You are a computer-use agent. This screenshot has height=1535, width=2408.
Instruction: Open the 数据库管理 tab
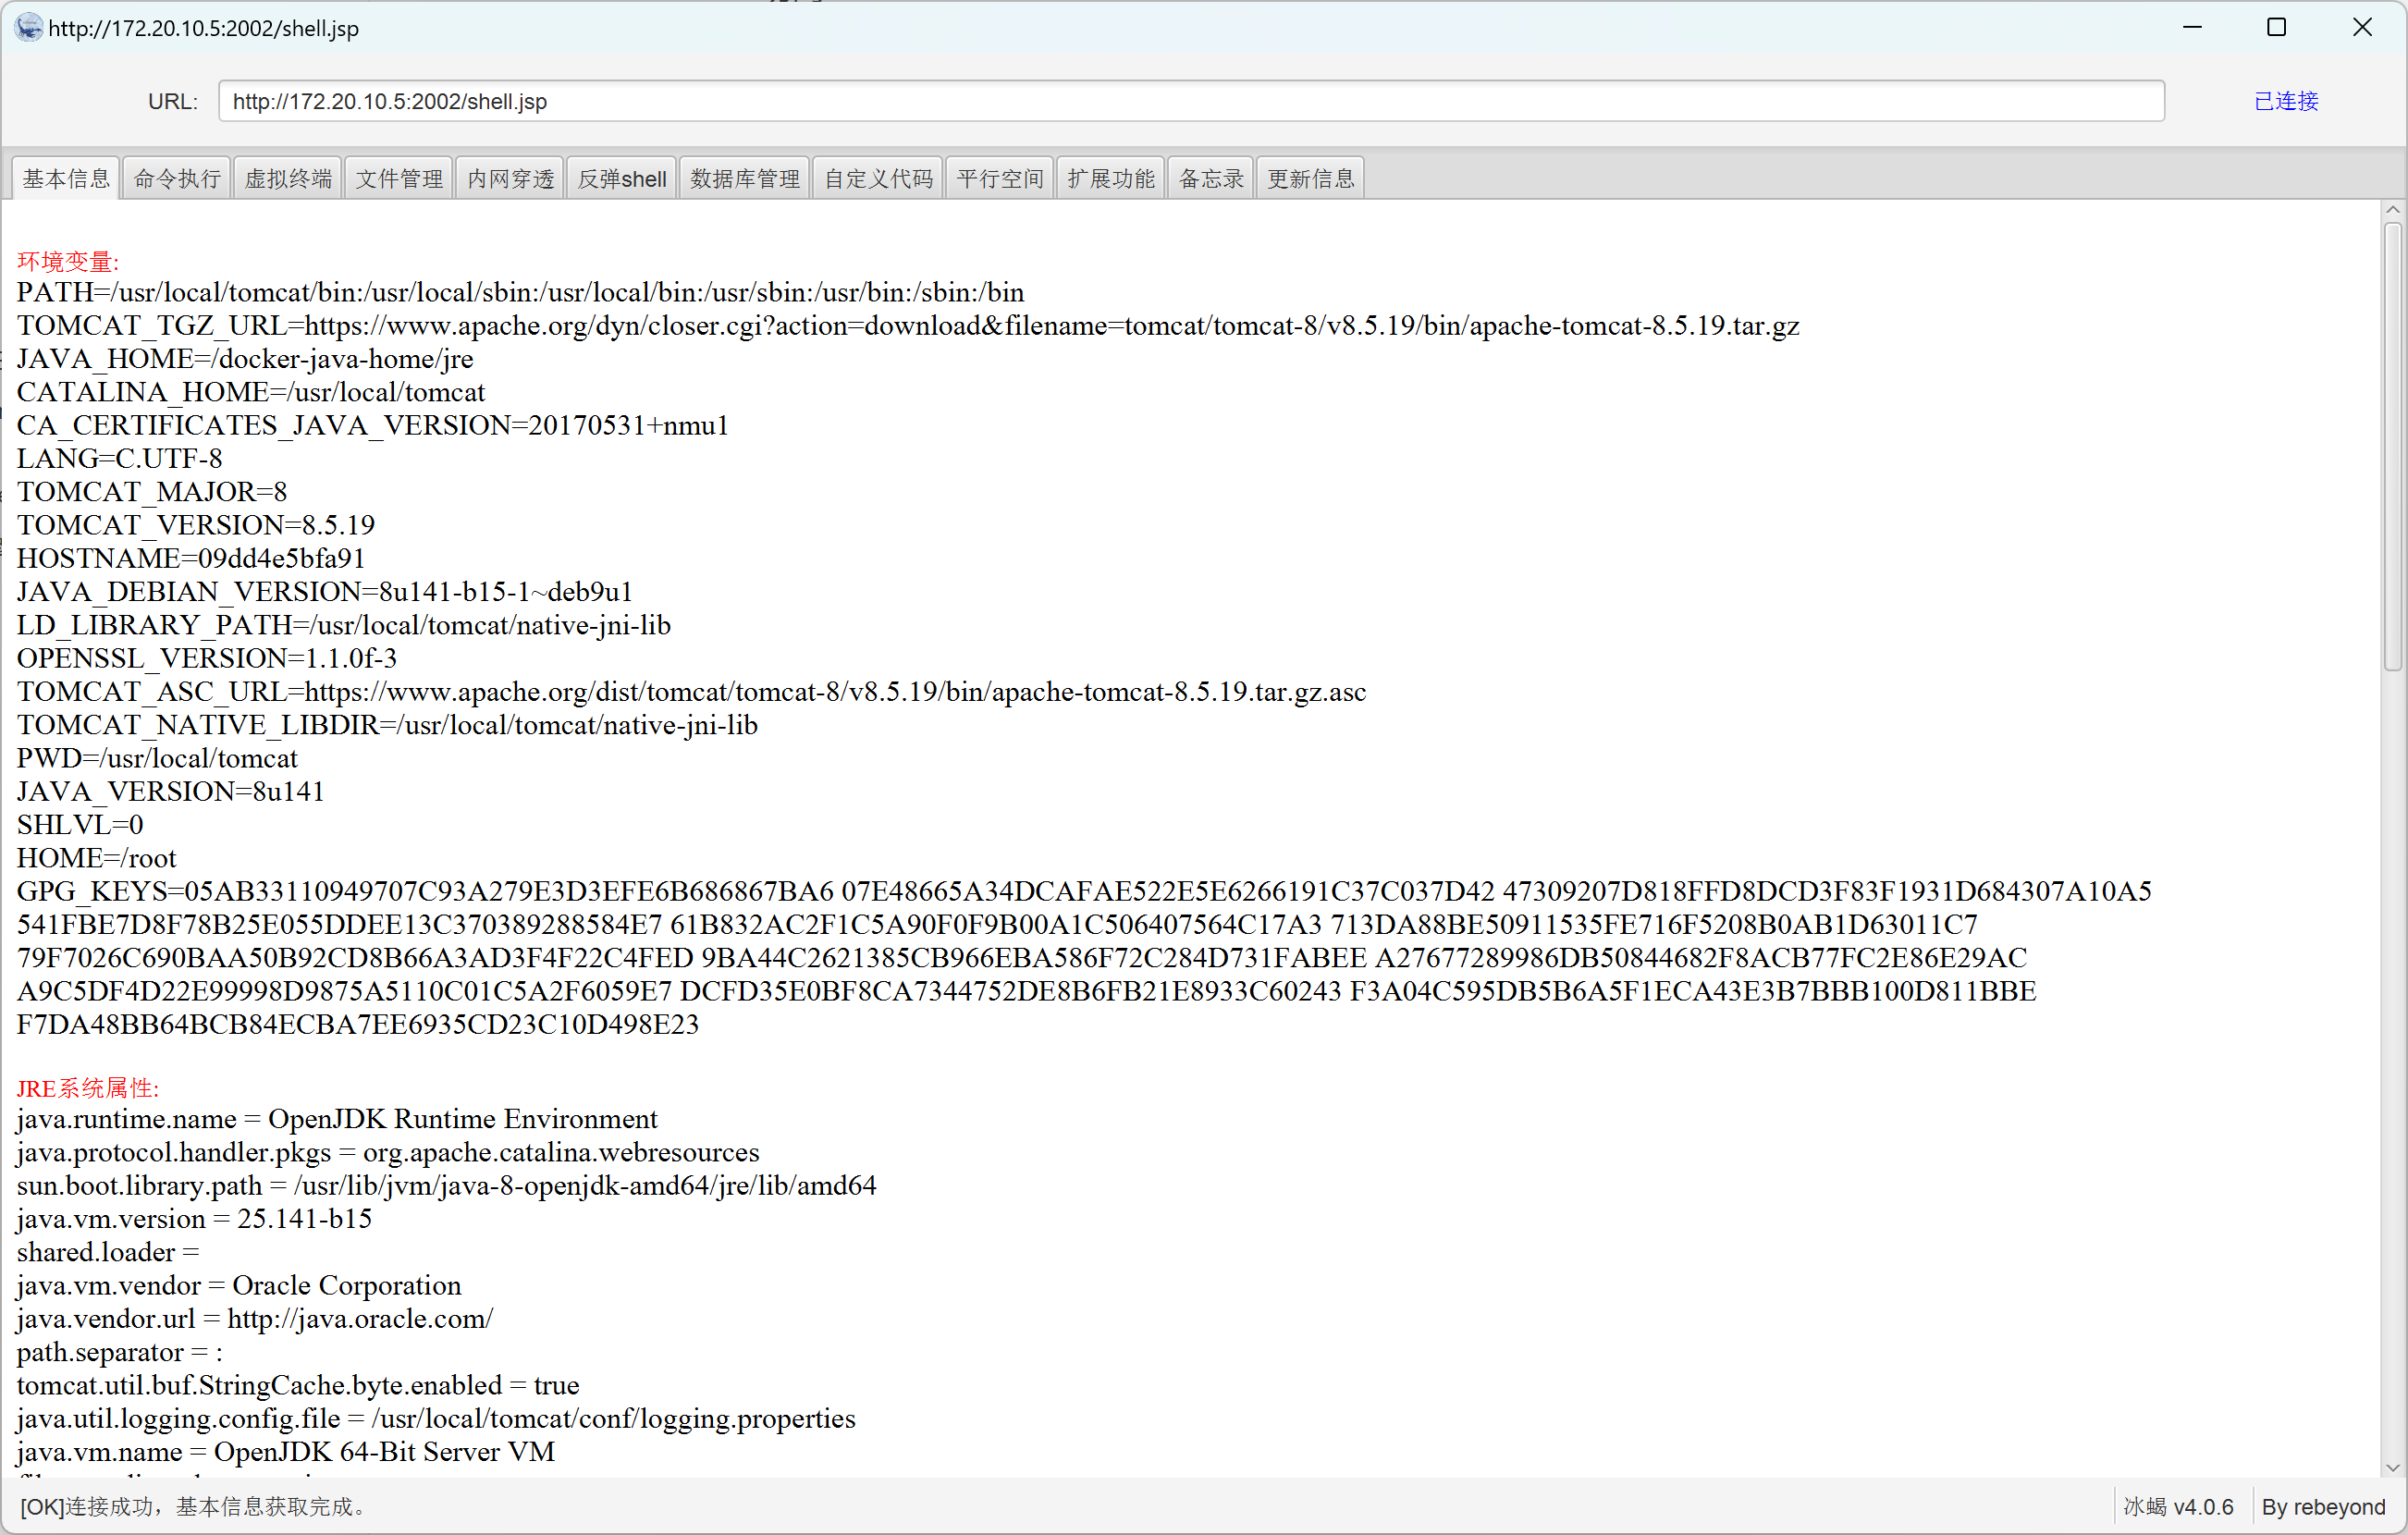point(745,179)
